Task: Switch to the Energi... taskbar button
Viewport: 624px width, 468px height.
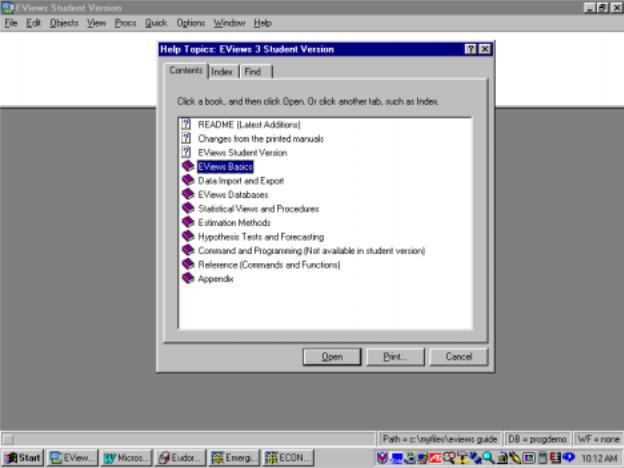Action: tap(234, 458)
